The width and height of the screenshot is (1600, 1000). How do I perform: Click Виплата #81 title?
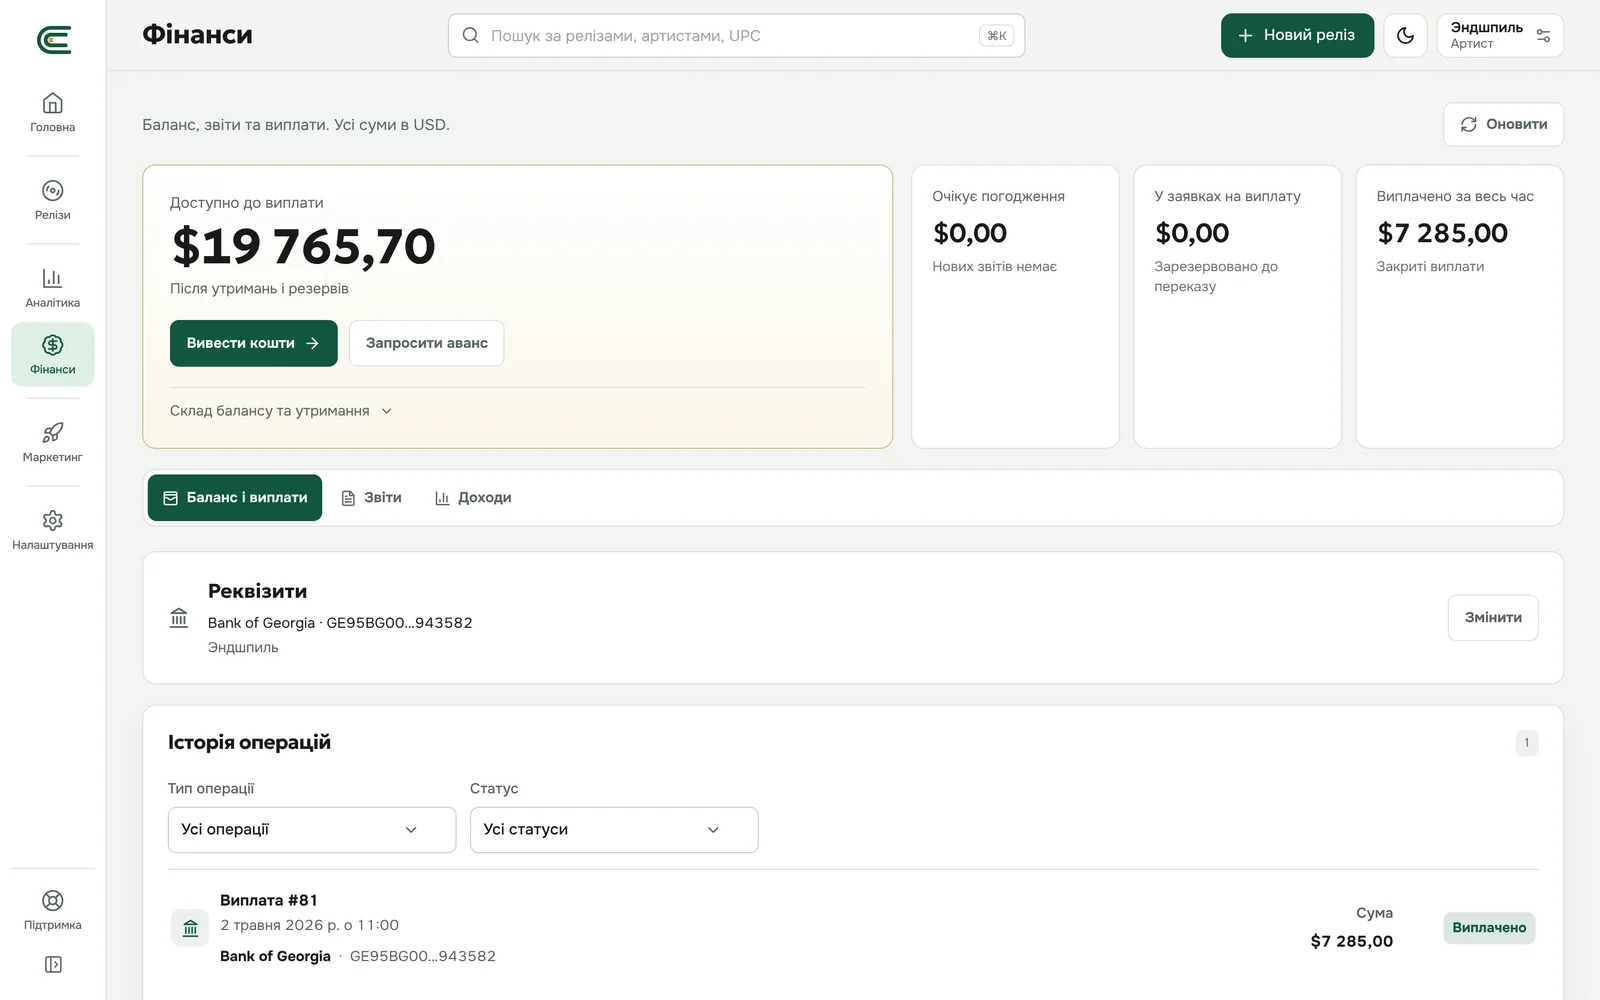point(269,900)
